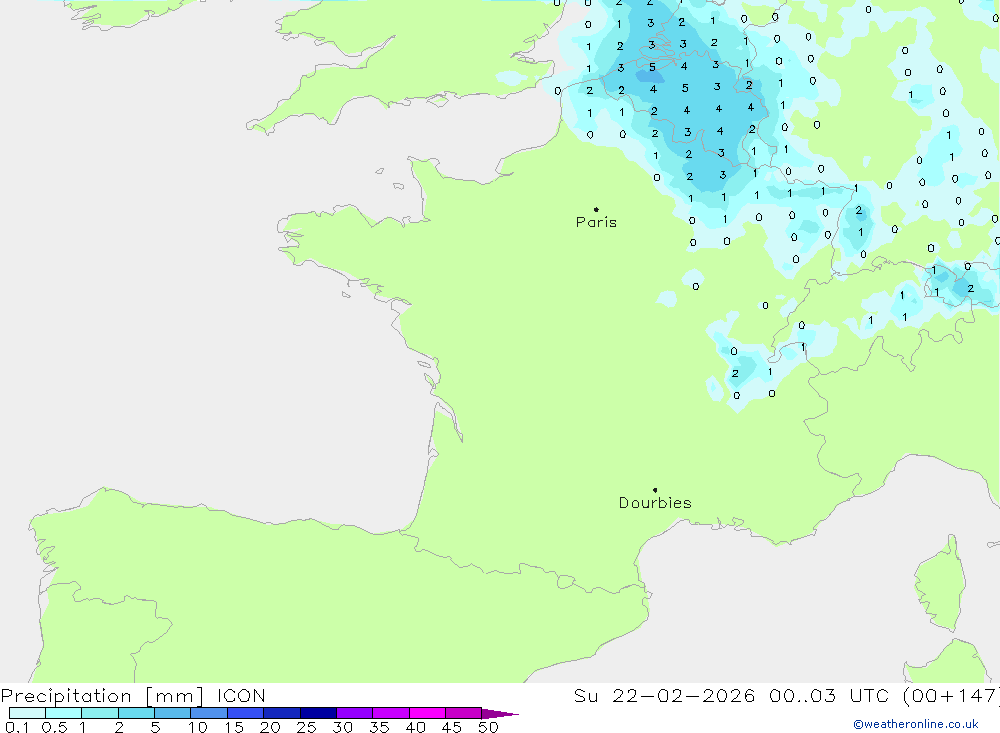Pick the 20–25 mm legend color swatch
The height and width of the screenshot is (733, 1000).
(x=282, y=713)
